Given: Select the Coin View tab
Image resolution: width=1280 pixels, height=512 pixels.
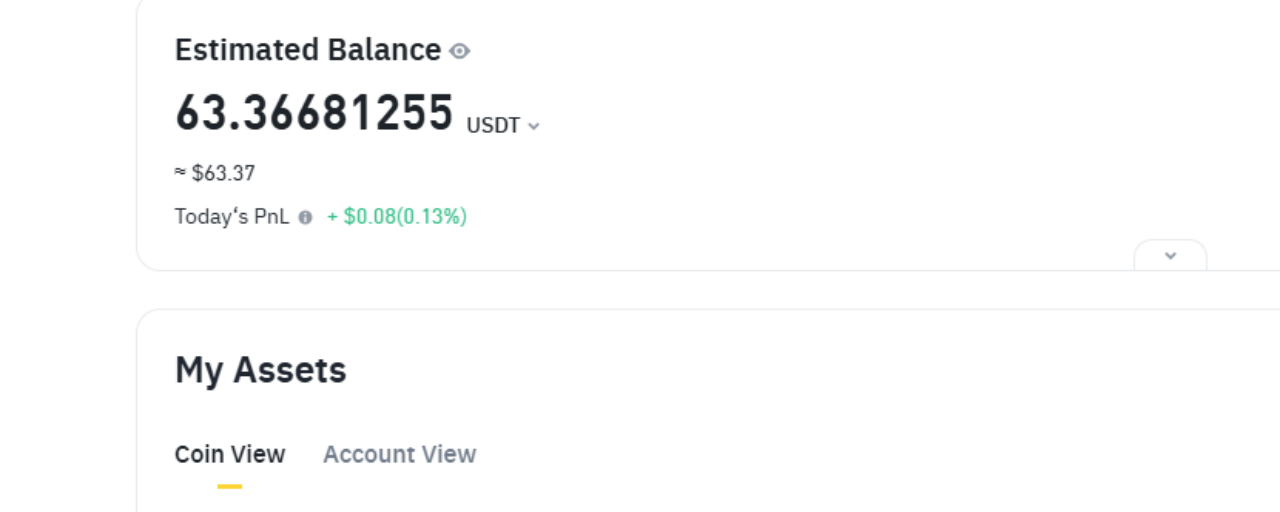Looking at the screenshot, I should pyautogui.click(x=230, y=454).
